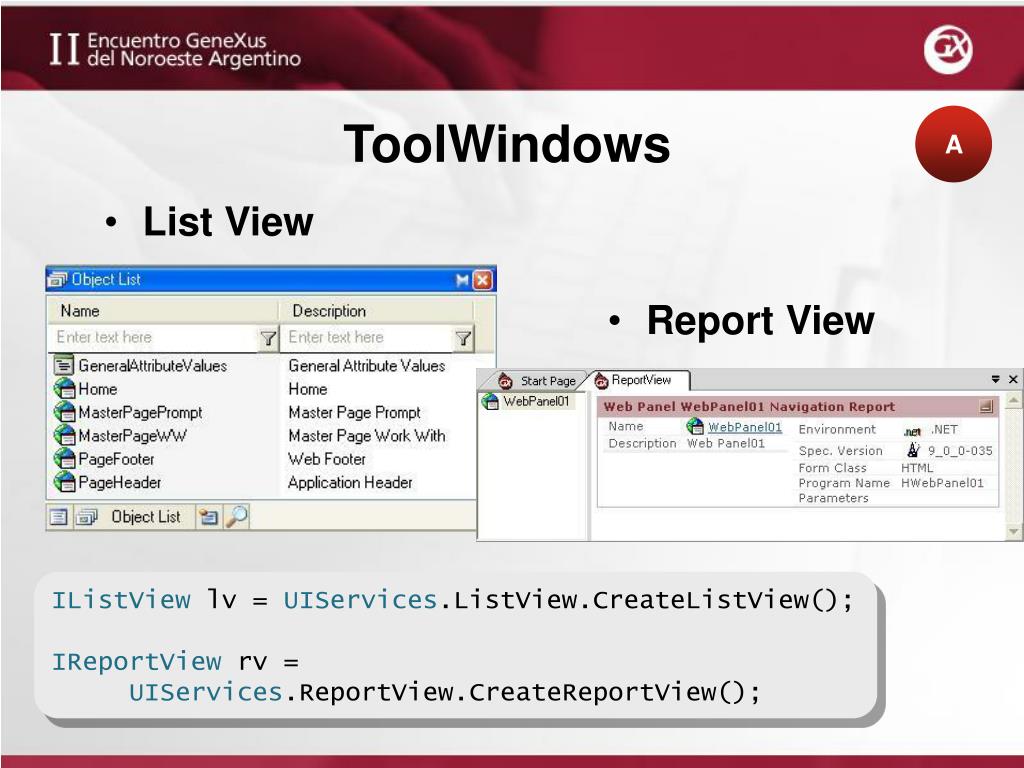The width and height of the screenshot is (1024, 768).
Task: Open the WebPanel01 hyperlink in report
Action: pos(745,427)
